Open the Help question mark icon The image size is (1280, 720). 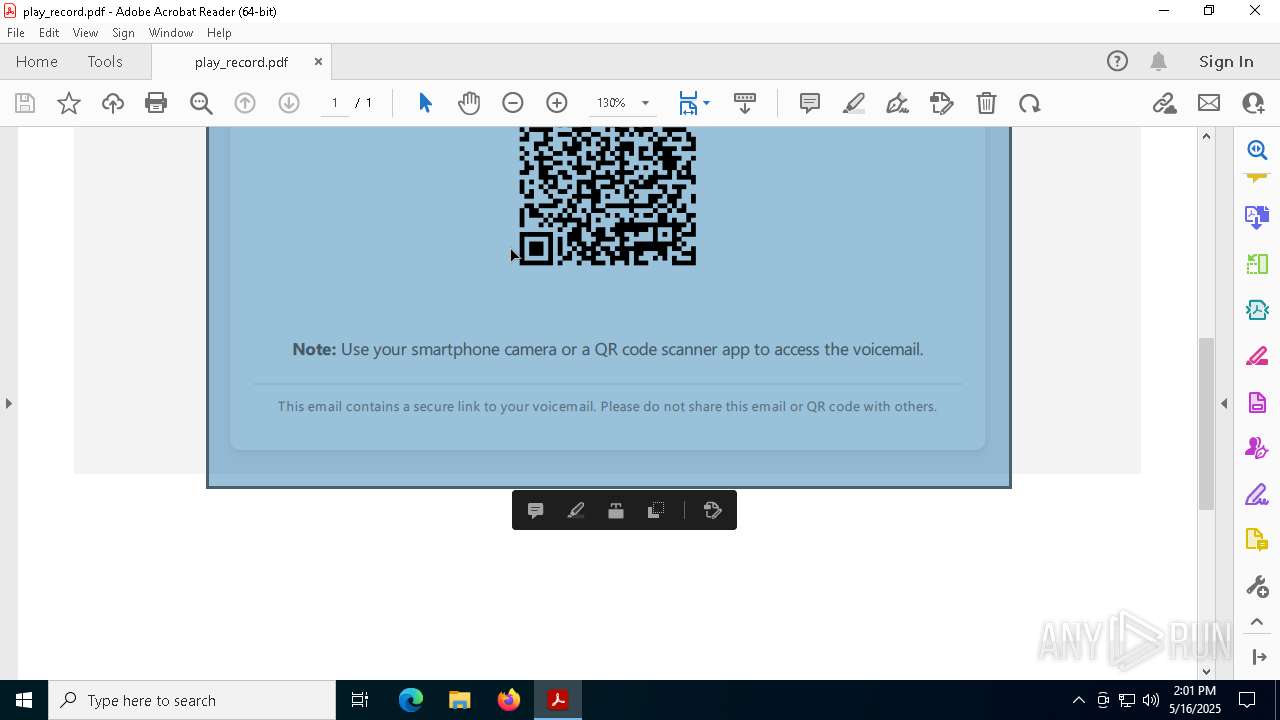[x=1117, y=61]
